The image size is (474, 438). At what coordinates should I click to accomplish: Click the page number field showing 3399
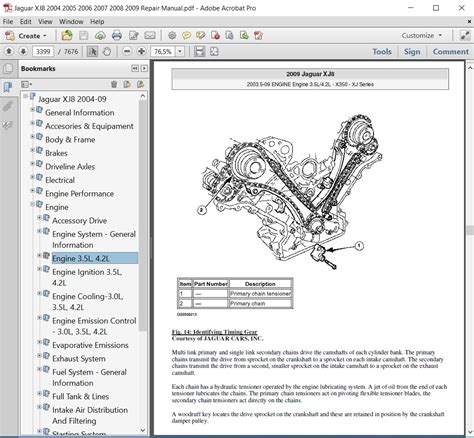point(43,52)
